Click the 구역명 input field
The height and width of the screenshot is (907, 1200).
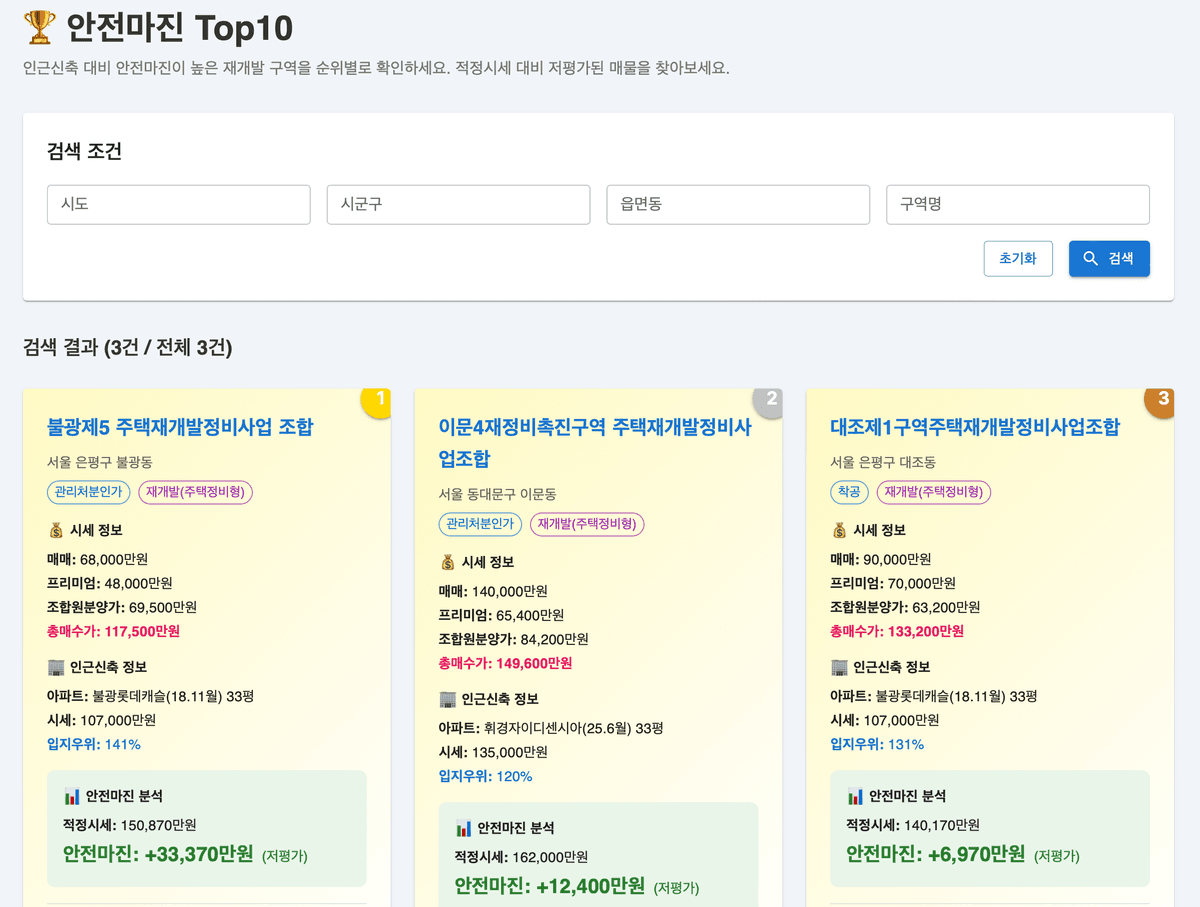(x=1017, y=204)
